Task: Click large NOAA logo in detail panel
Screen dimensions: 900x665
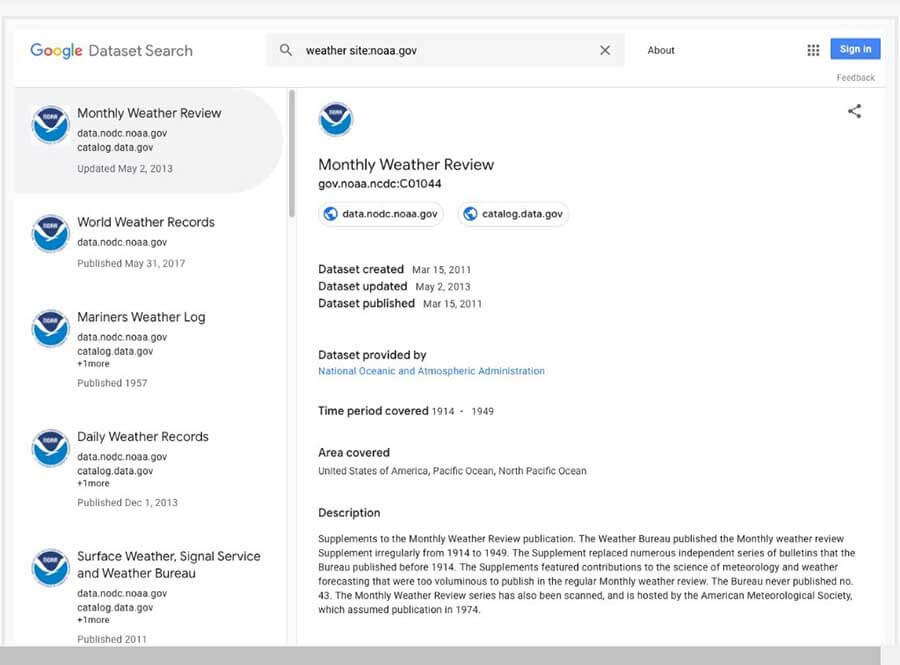Action: [335, 119]
